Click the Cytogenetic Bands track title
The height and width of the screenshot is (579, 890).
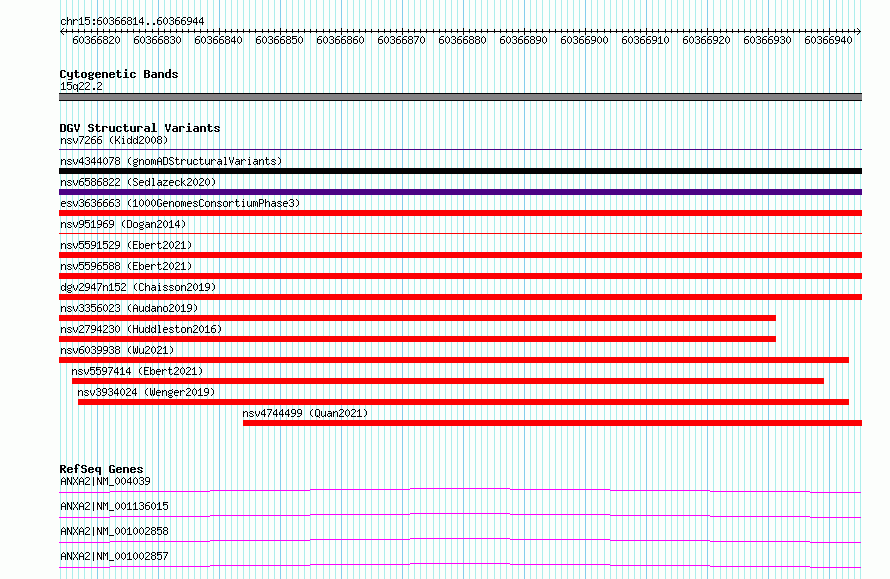click(x=119, y=74)
